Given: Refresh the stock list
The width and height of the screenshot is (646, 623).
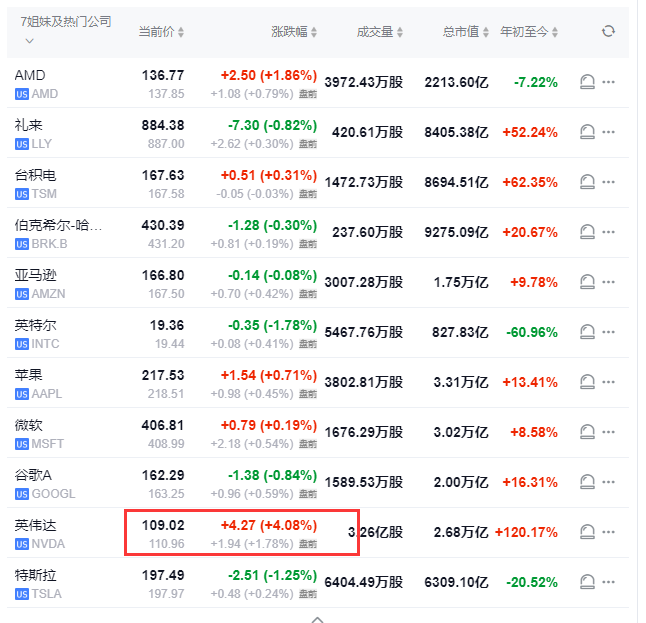Looking at the screenshot, I should coord(608,31).
